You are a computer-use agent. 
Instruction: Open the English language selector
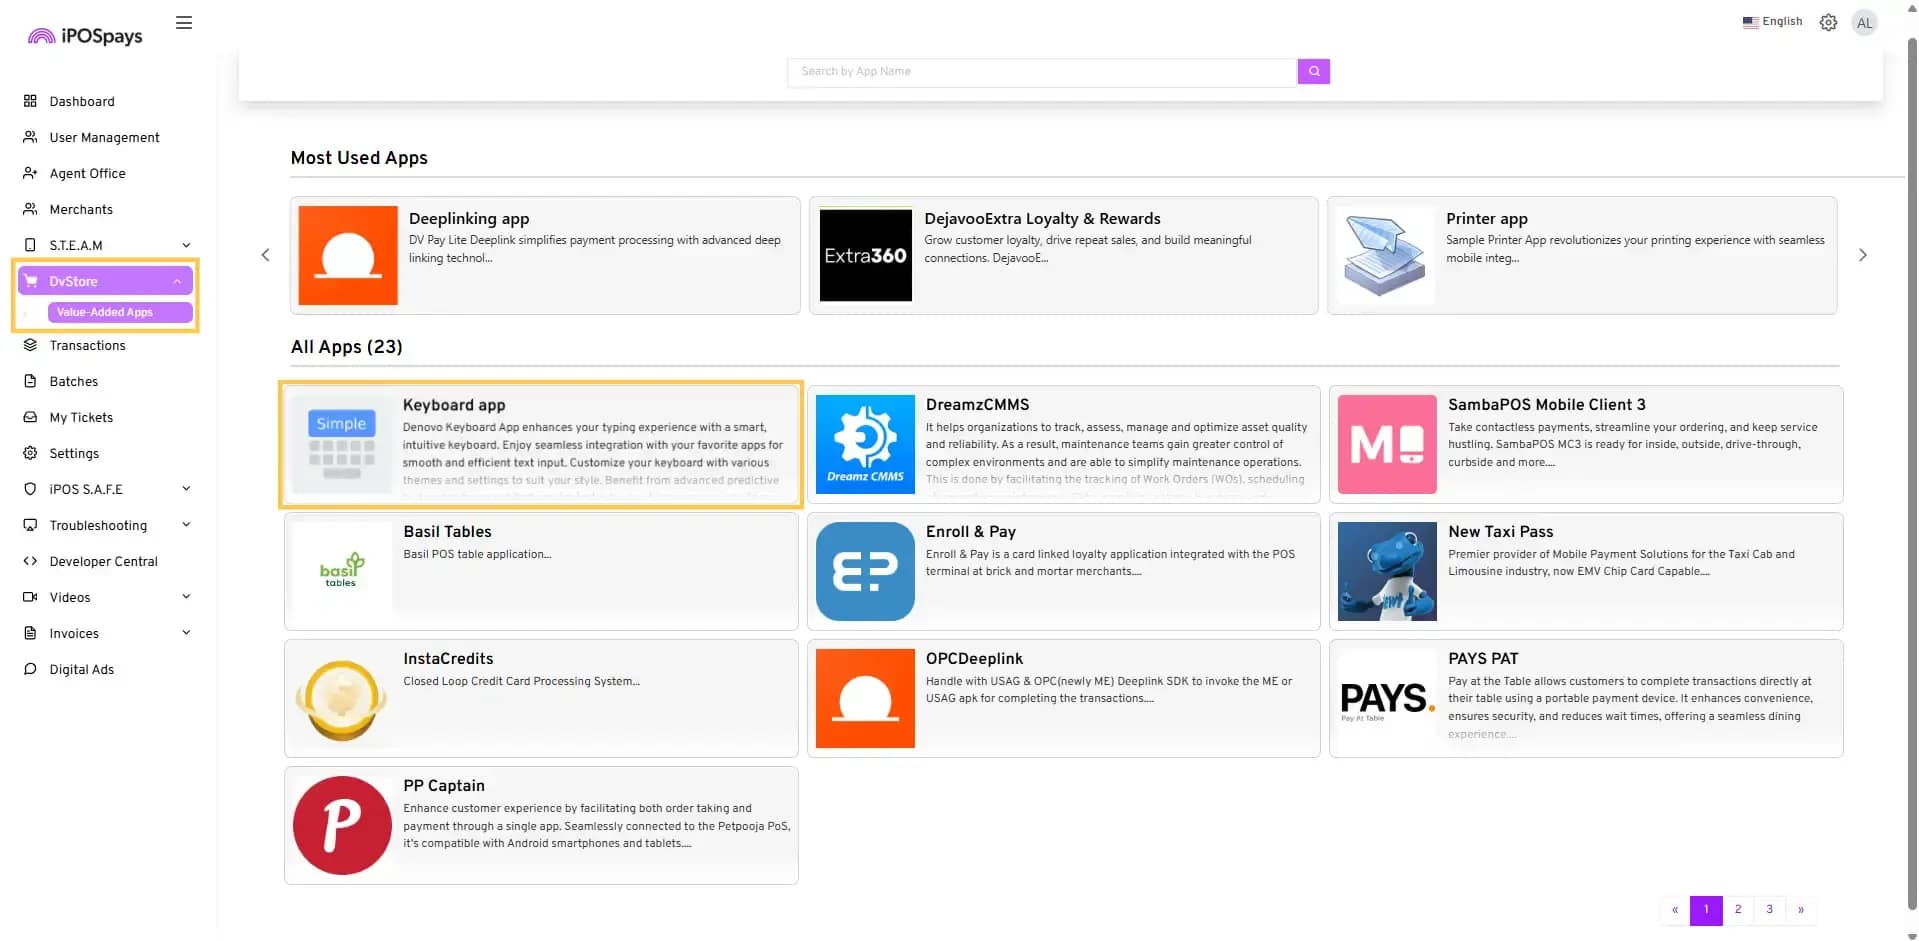1772,22
